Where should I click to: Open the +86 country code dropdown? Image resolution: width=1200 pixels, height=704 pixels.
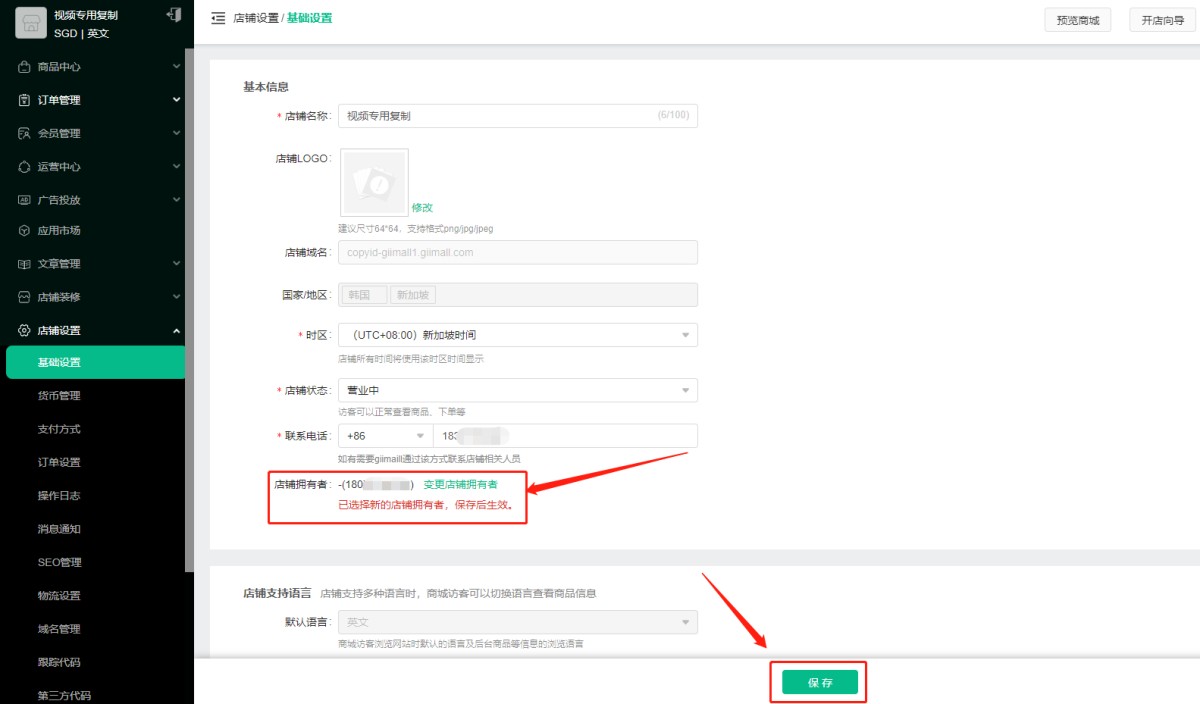[385, 436]
